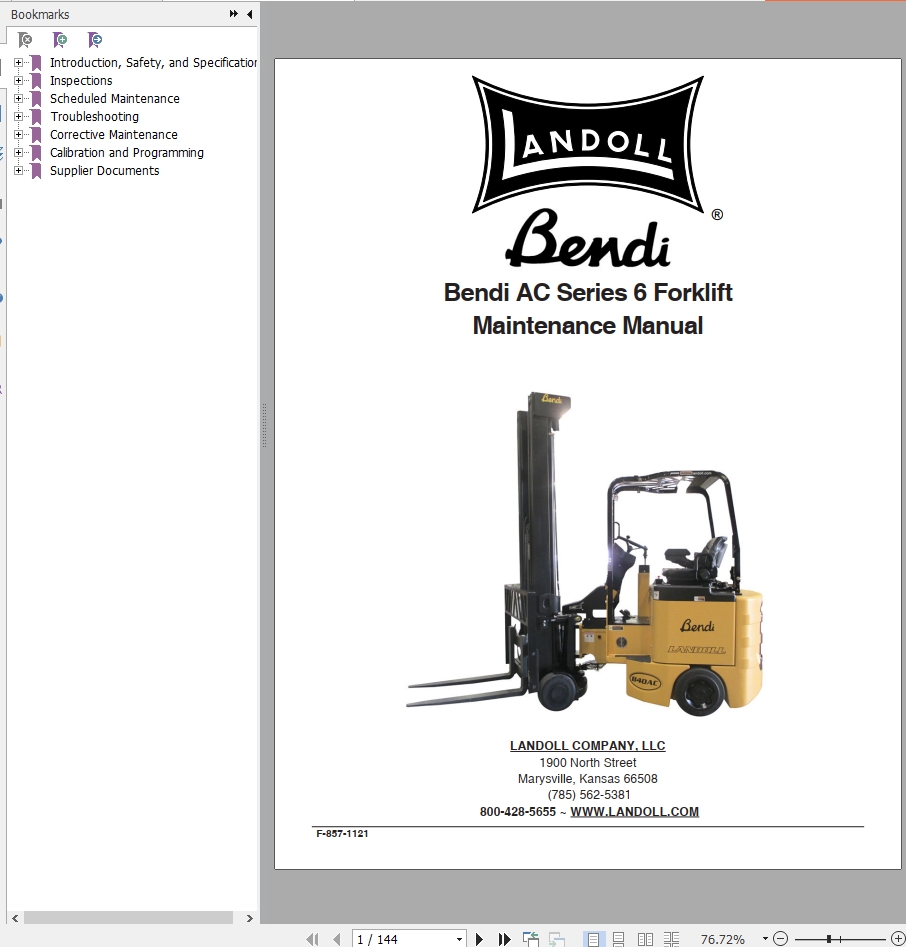Screen dimensions: 906x947
Task: Click the zoom out minus button
Action: [x=780, y=939]
